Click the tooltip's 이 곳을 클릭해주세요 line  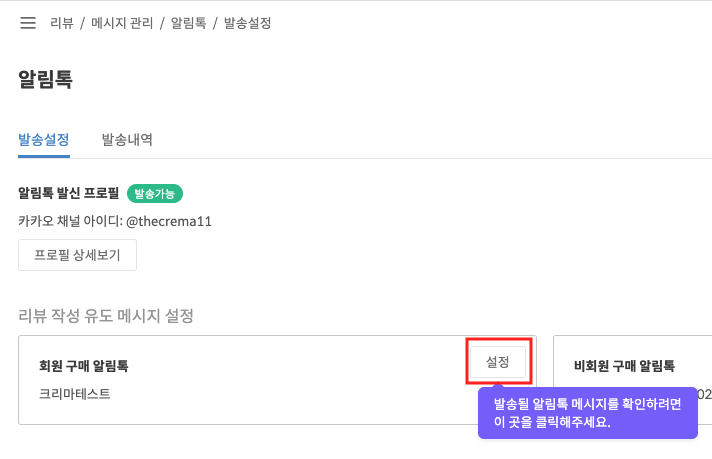552,422
